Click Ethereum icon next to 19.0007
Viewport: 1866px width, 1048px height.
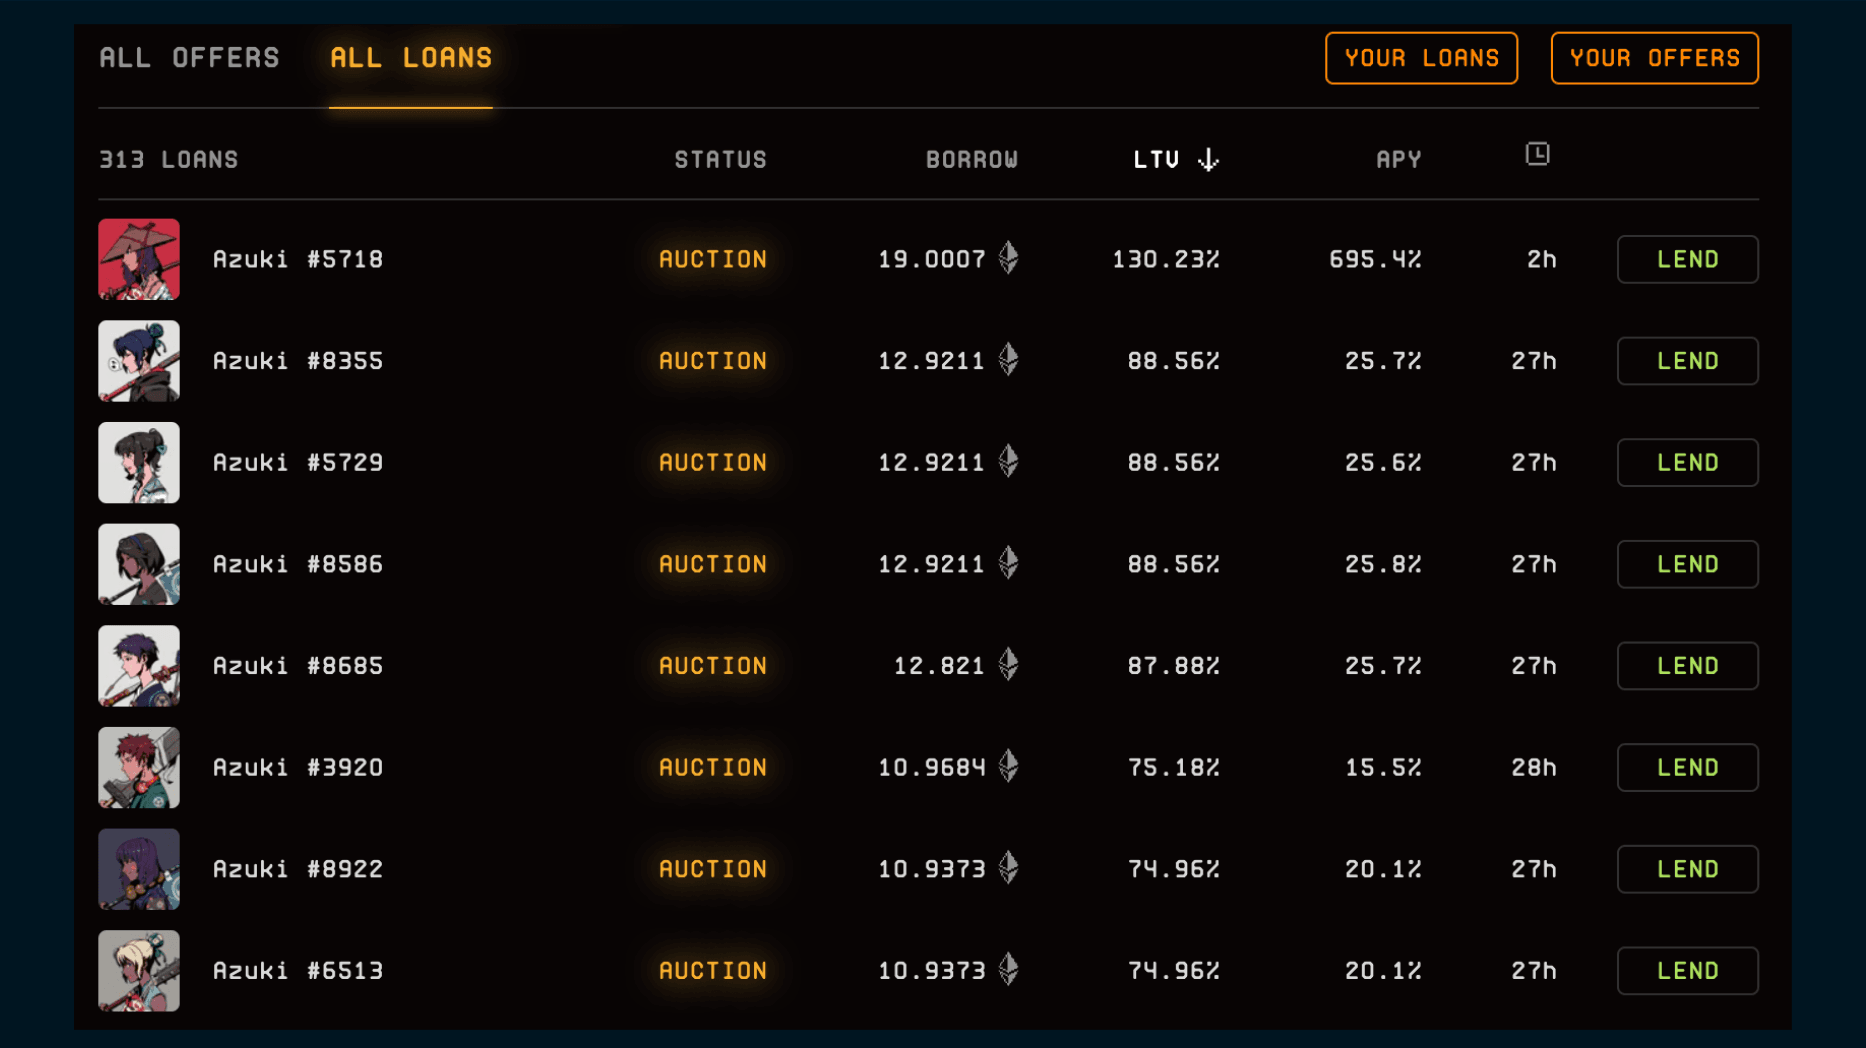coord(1009,258)
